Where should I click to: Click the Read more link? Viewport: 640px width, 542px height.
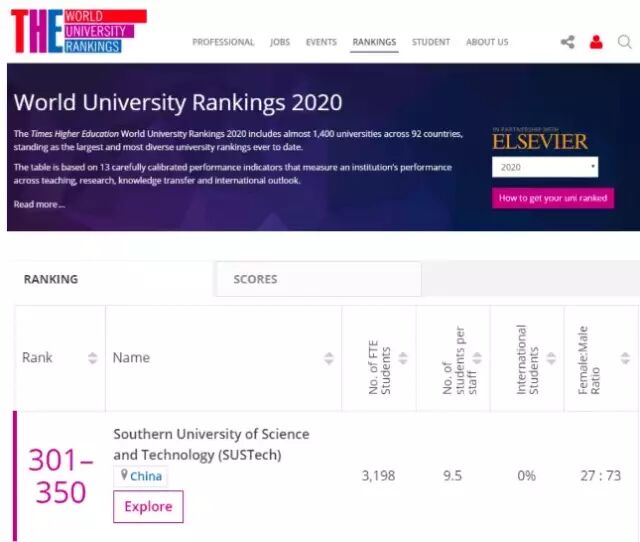point(39,204)
